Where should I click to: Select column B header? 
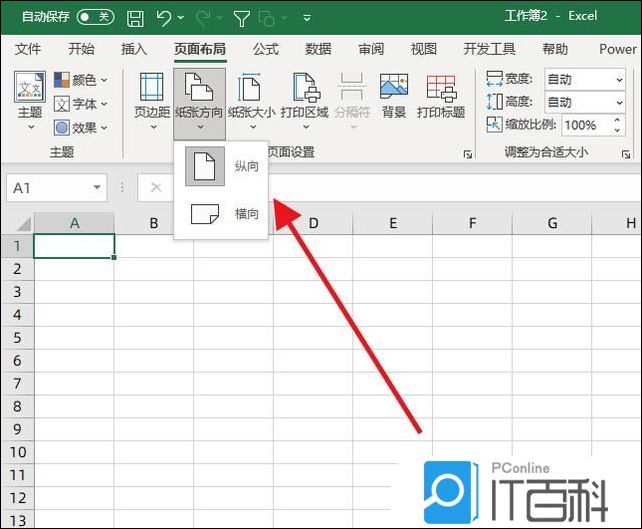point(154,224)
